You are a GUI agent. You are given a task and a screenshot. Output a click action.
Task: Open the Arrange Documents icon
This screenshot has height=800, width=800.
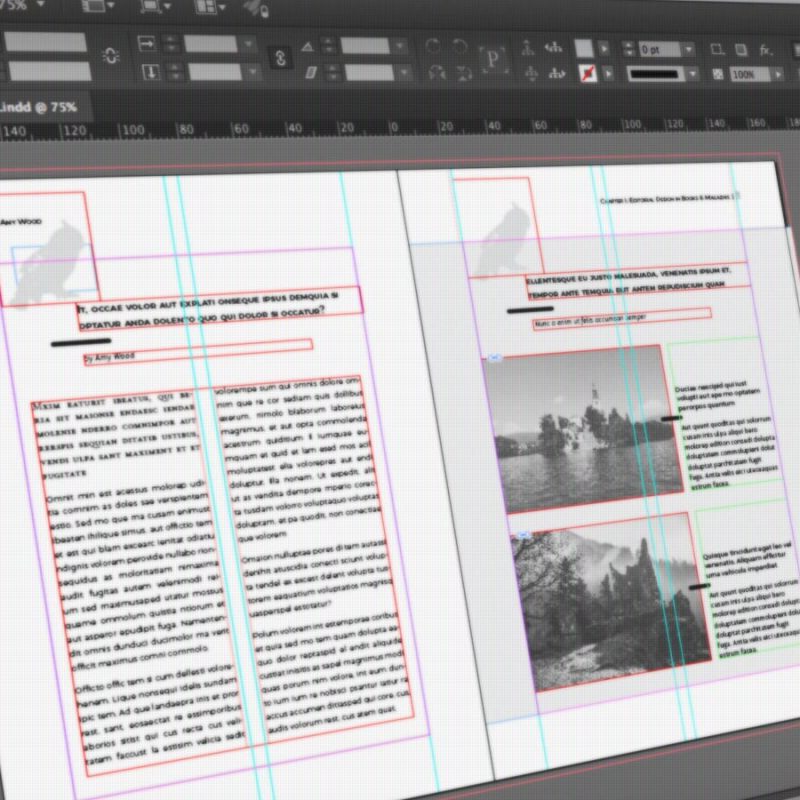click(x=206, y=6)
